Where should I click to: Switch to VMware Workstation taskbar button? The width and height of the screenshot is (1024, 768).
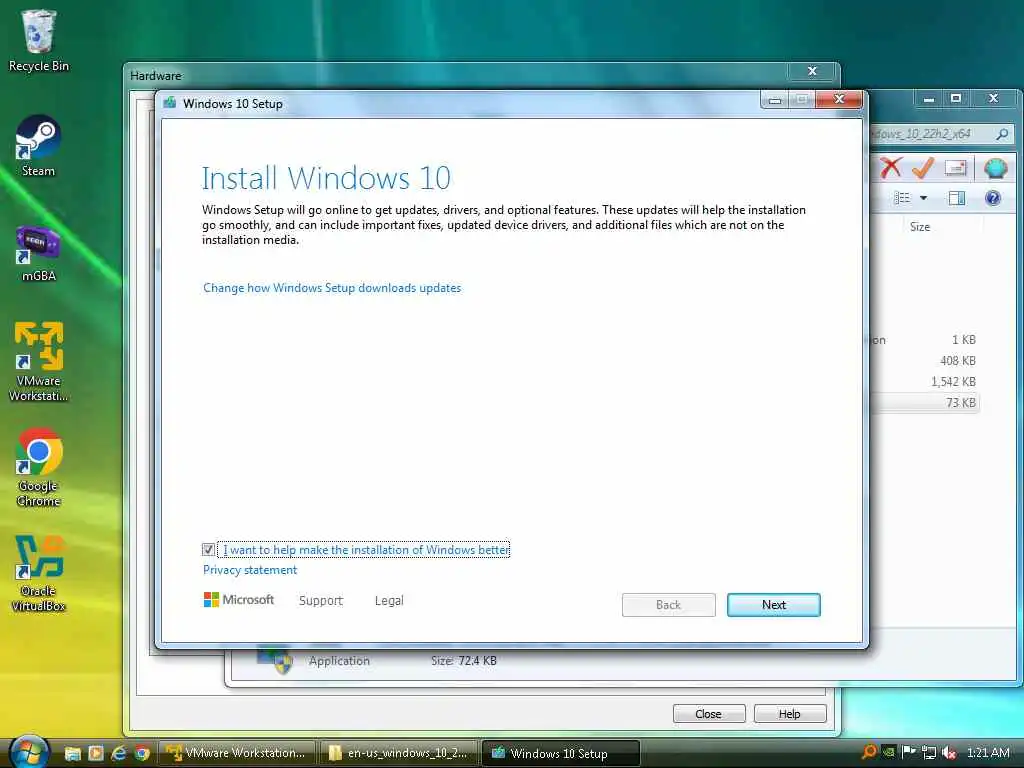coord(238,753)
